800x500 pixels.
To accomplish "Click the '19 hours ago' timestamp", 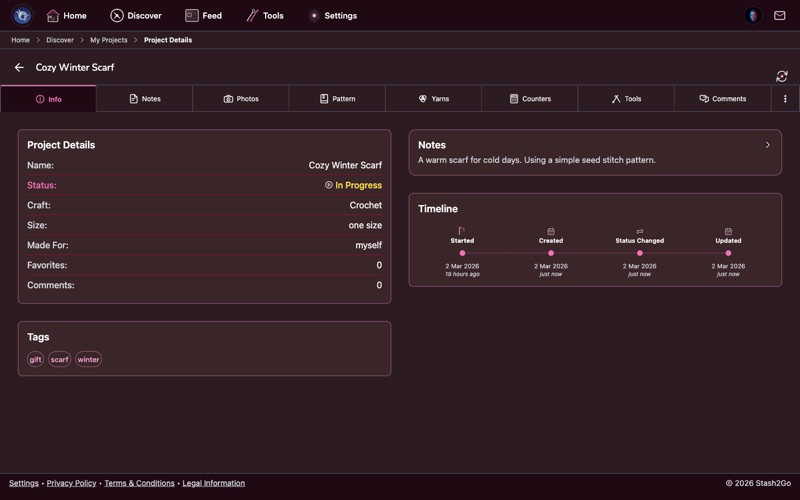I will pos(462,274).
